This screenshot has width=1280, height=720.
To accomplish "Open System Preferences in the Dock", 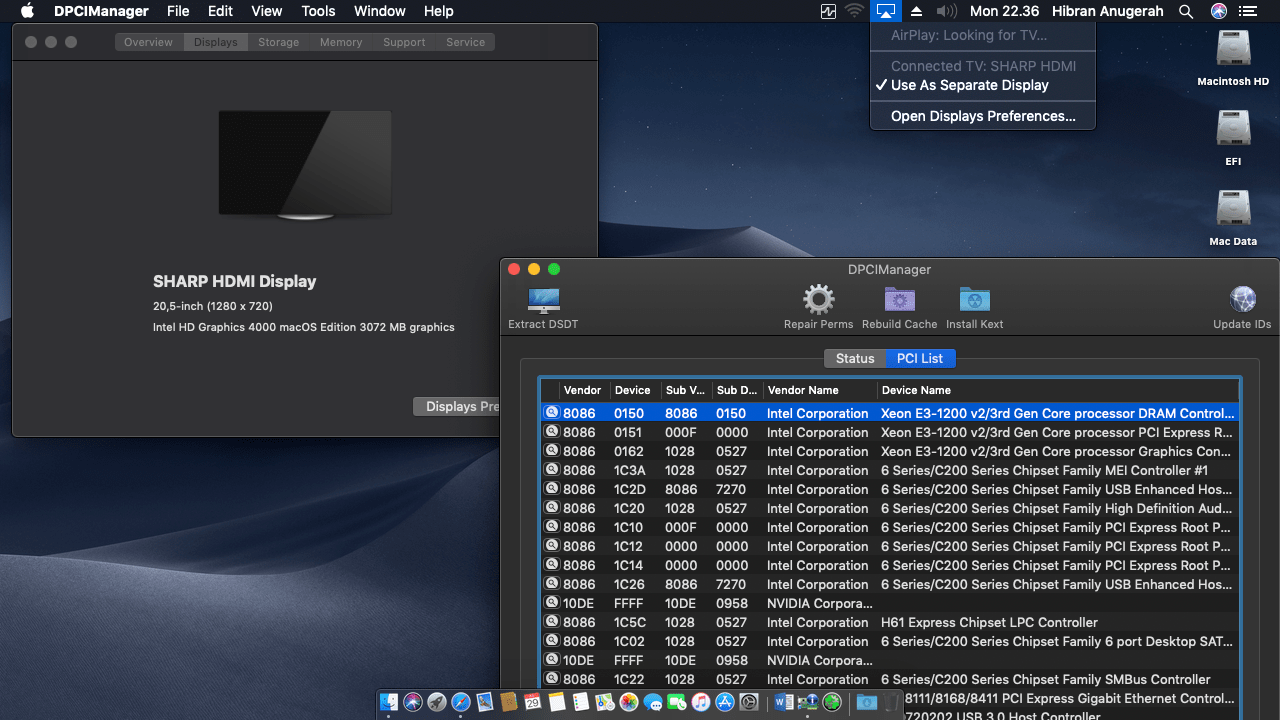I will click(749, 703).
